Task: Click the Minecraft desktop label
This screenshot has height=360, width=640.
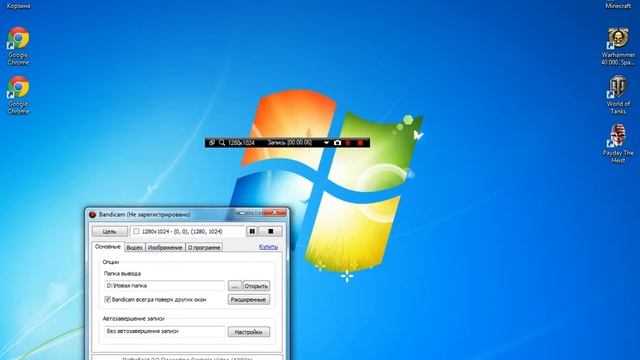Action: pyautogui.click(x=618, y=6)
